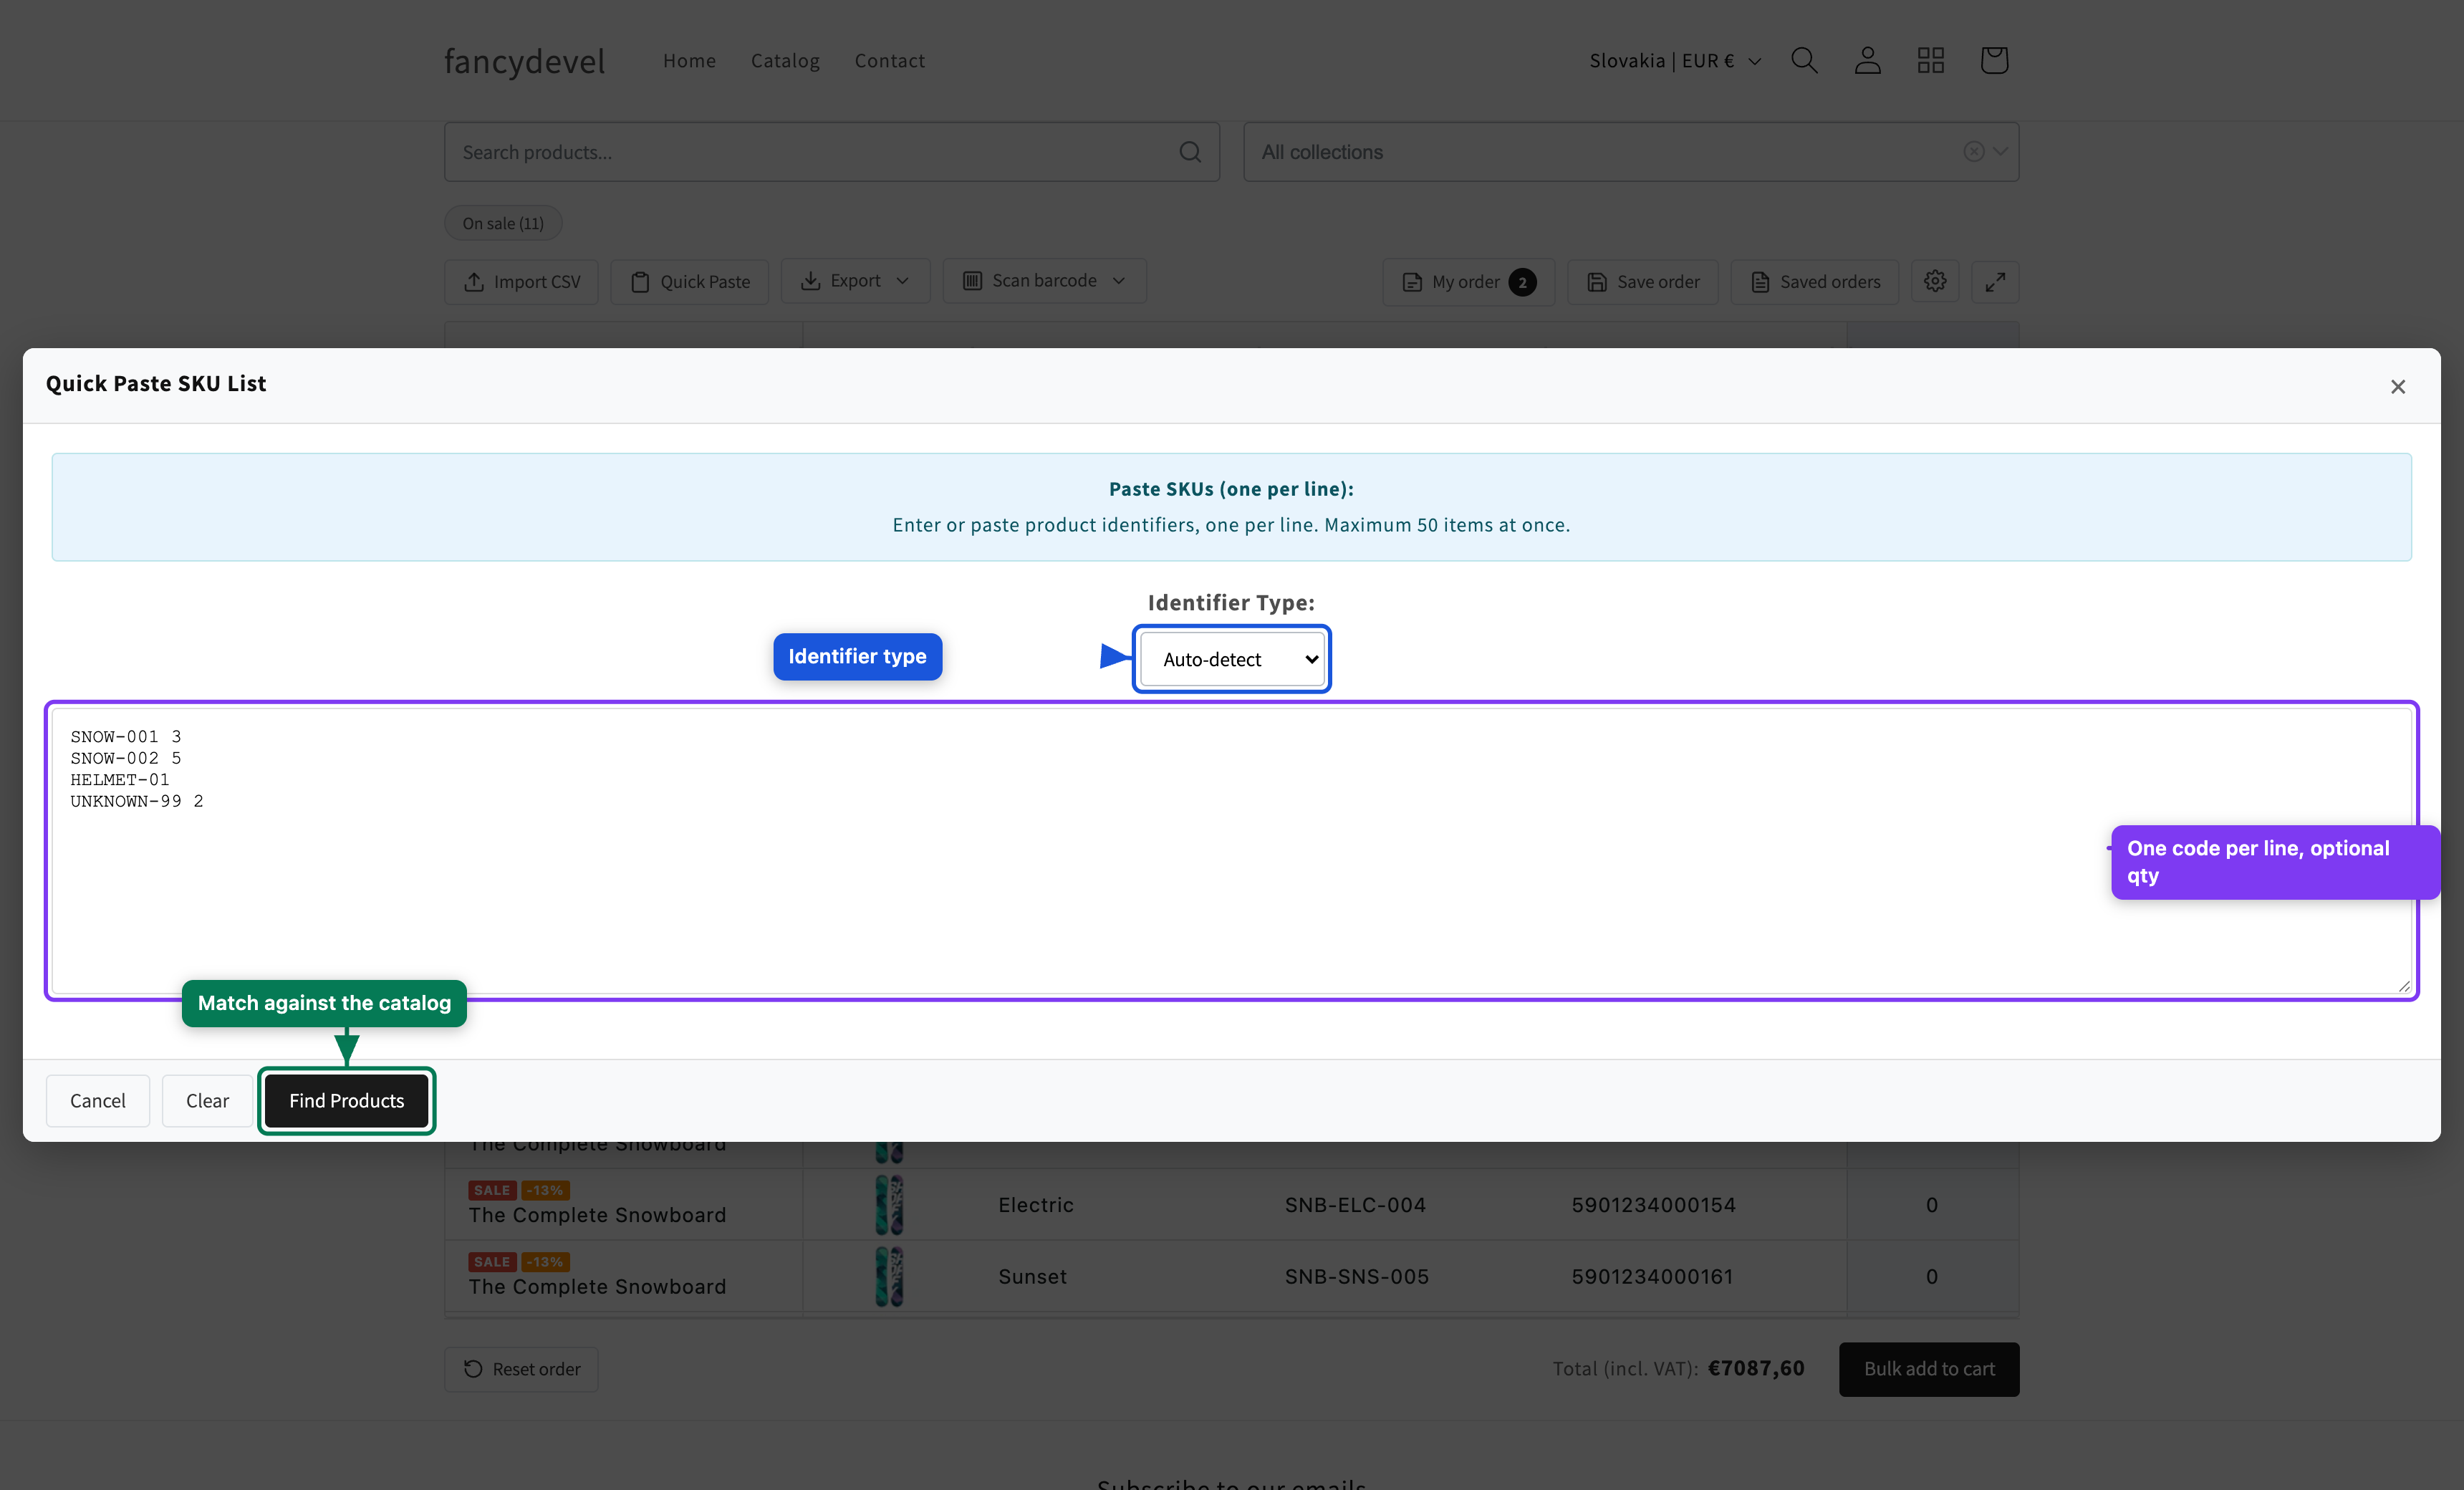The width and height of the screenshot is (2464, 1490).
Task: Click the grid quick-order icon in header
Action: click(1930, 60)
